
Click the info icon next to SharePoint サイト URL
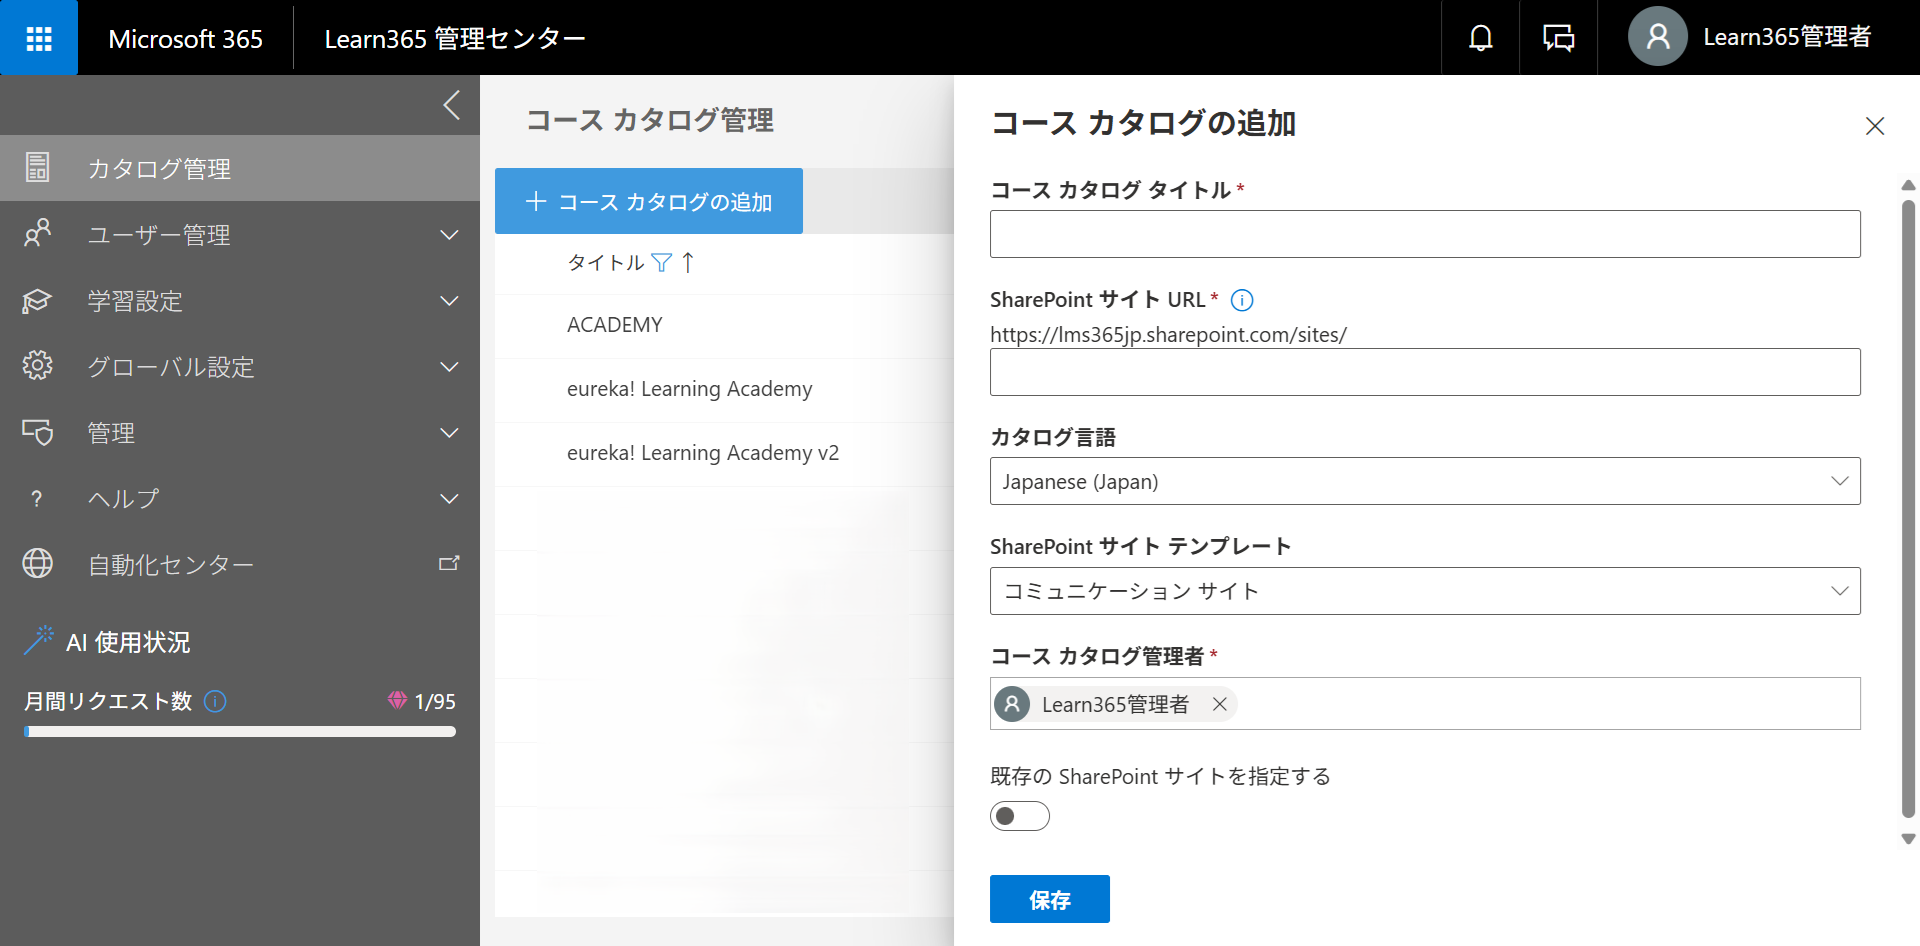[x=1242, y=300]
